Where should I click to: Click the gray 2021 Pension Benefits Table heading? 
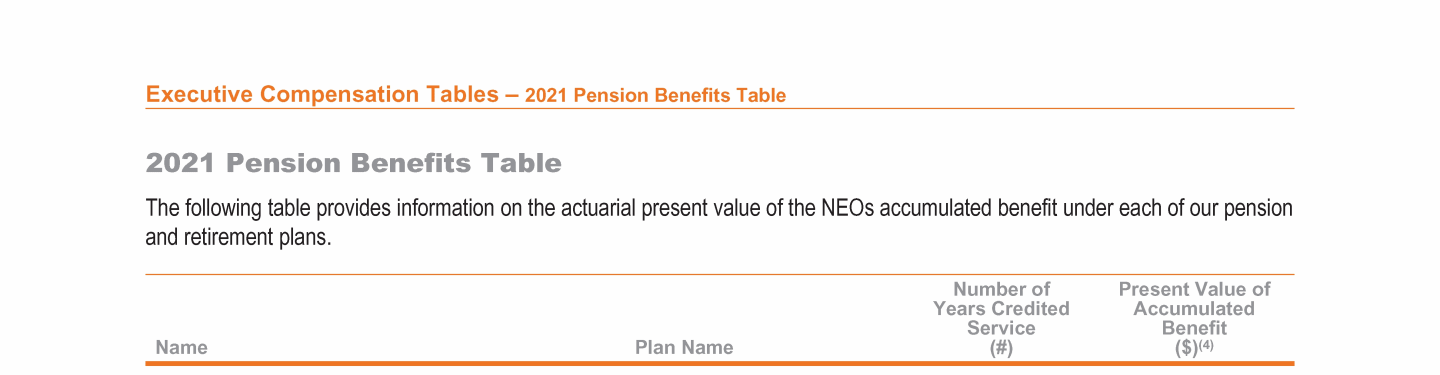pos(354,163)
